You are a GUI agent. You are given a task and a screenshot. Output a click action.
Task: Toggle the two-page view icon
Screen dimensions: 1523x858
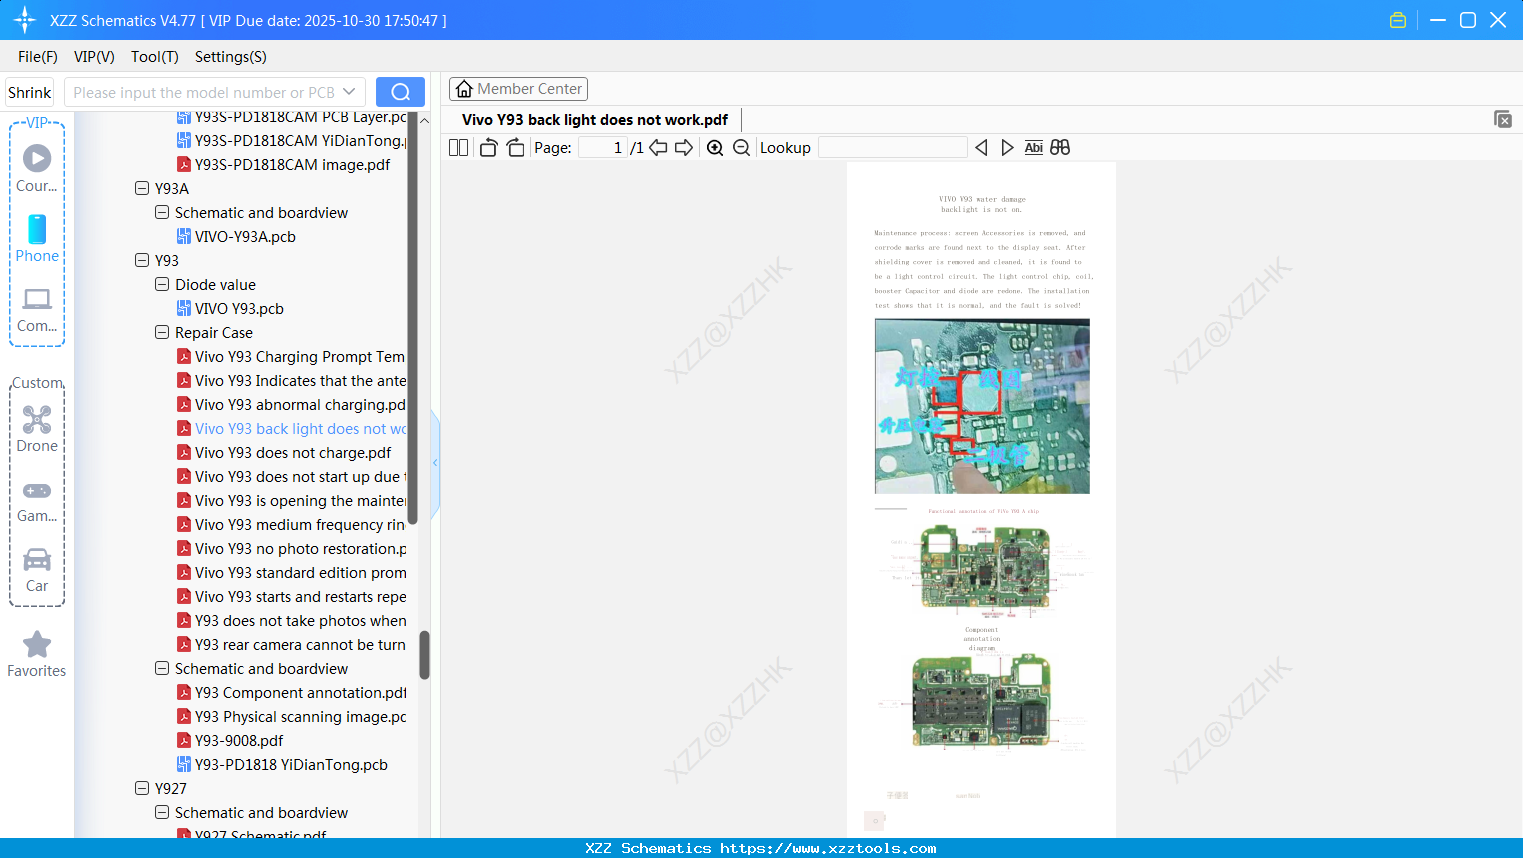[x=459, y=148]
